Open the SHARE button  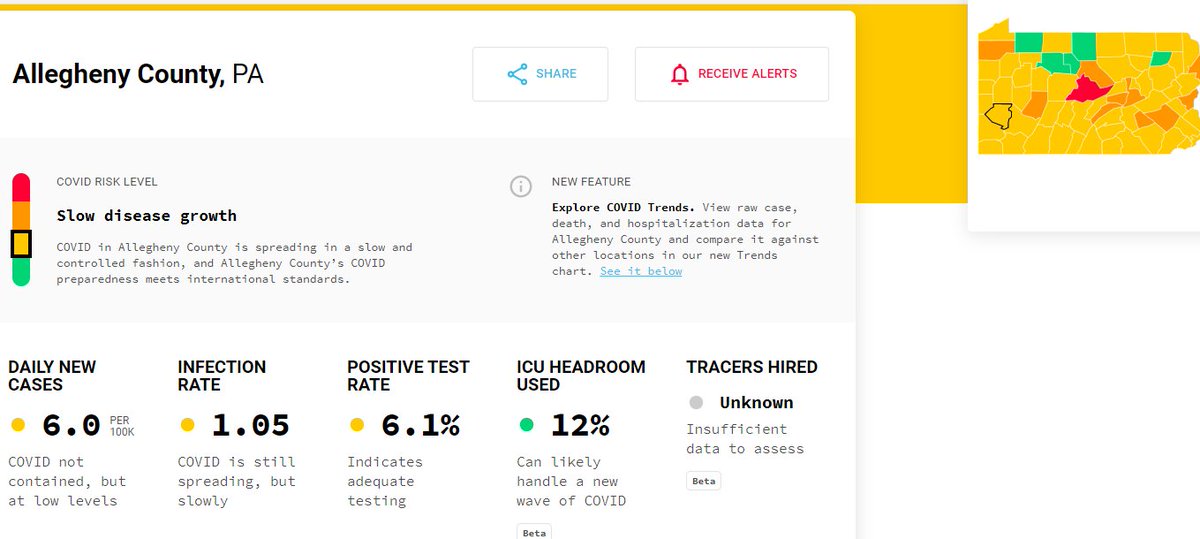[540, 74]
